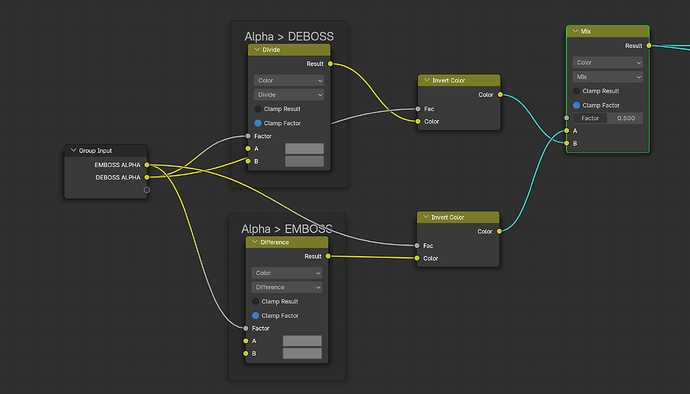Enable Clamp Result in the Mix node
Screen dimensions: 690x394
tap(576, 91)
